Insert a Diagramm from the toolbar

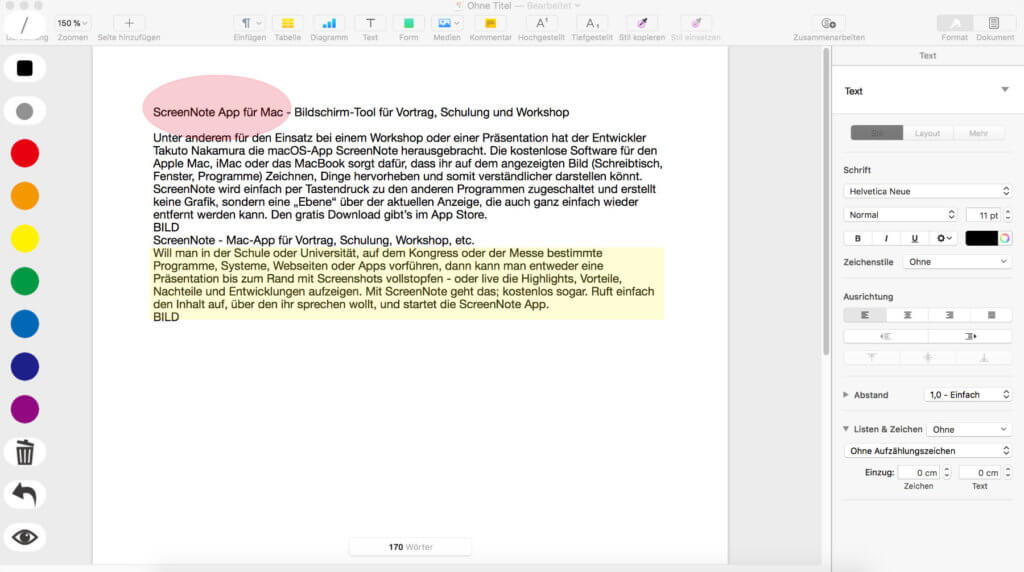[x=329, y=23]
